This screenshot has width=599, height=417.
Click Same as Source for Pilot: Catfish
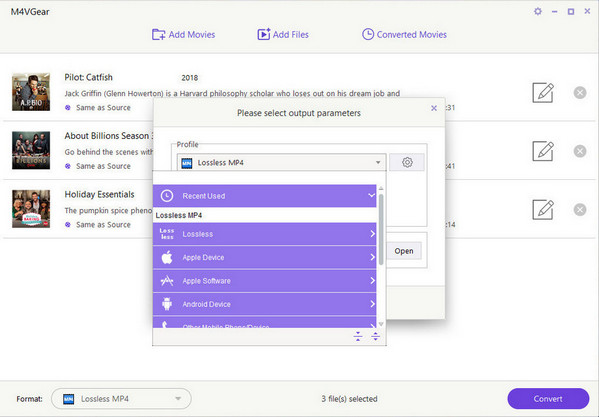pyautogui.click(x=103, y=108)
